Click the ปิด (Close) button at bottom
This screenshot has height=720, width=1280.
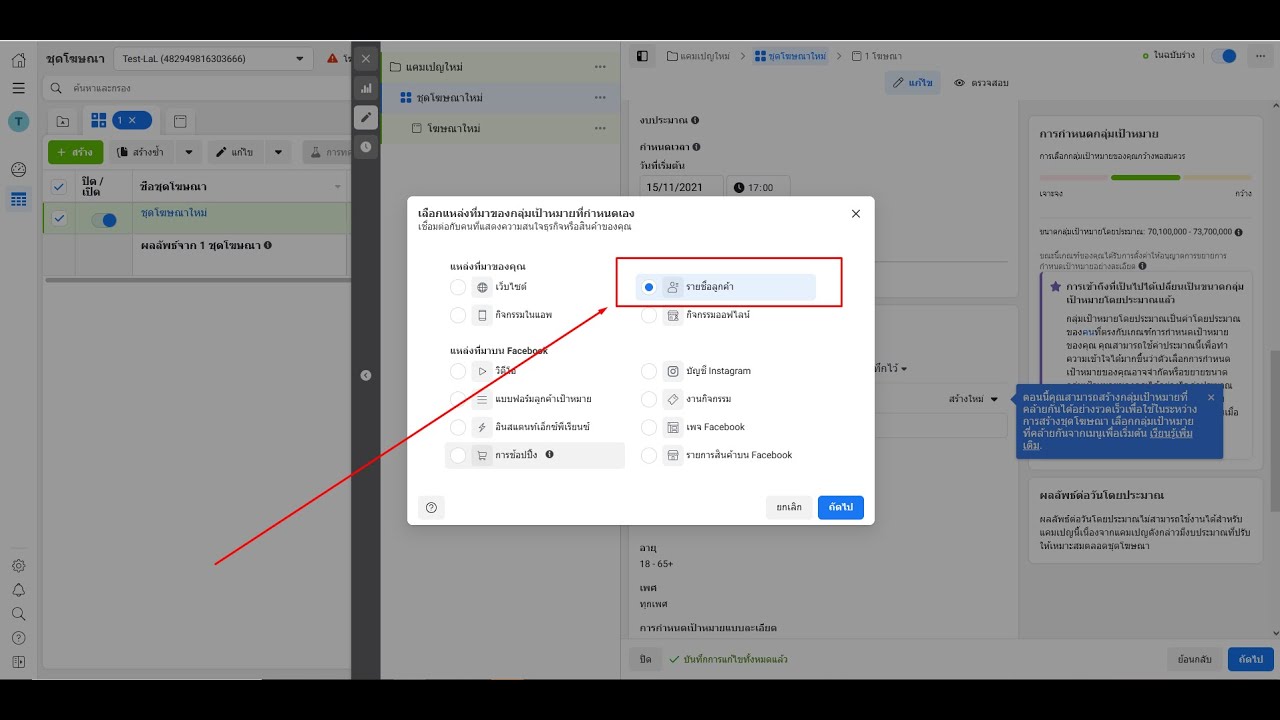[645, 659]
